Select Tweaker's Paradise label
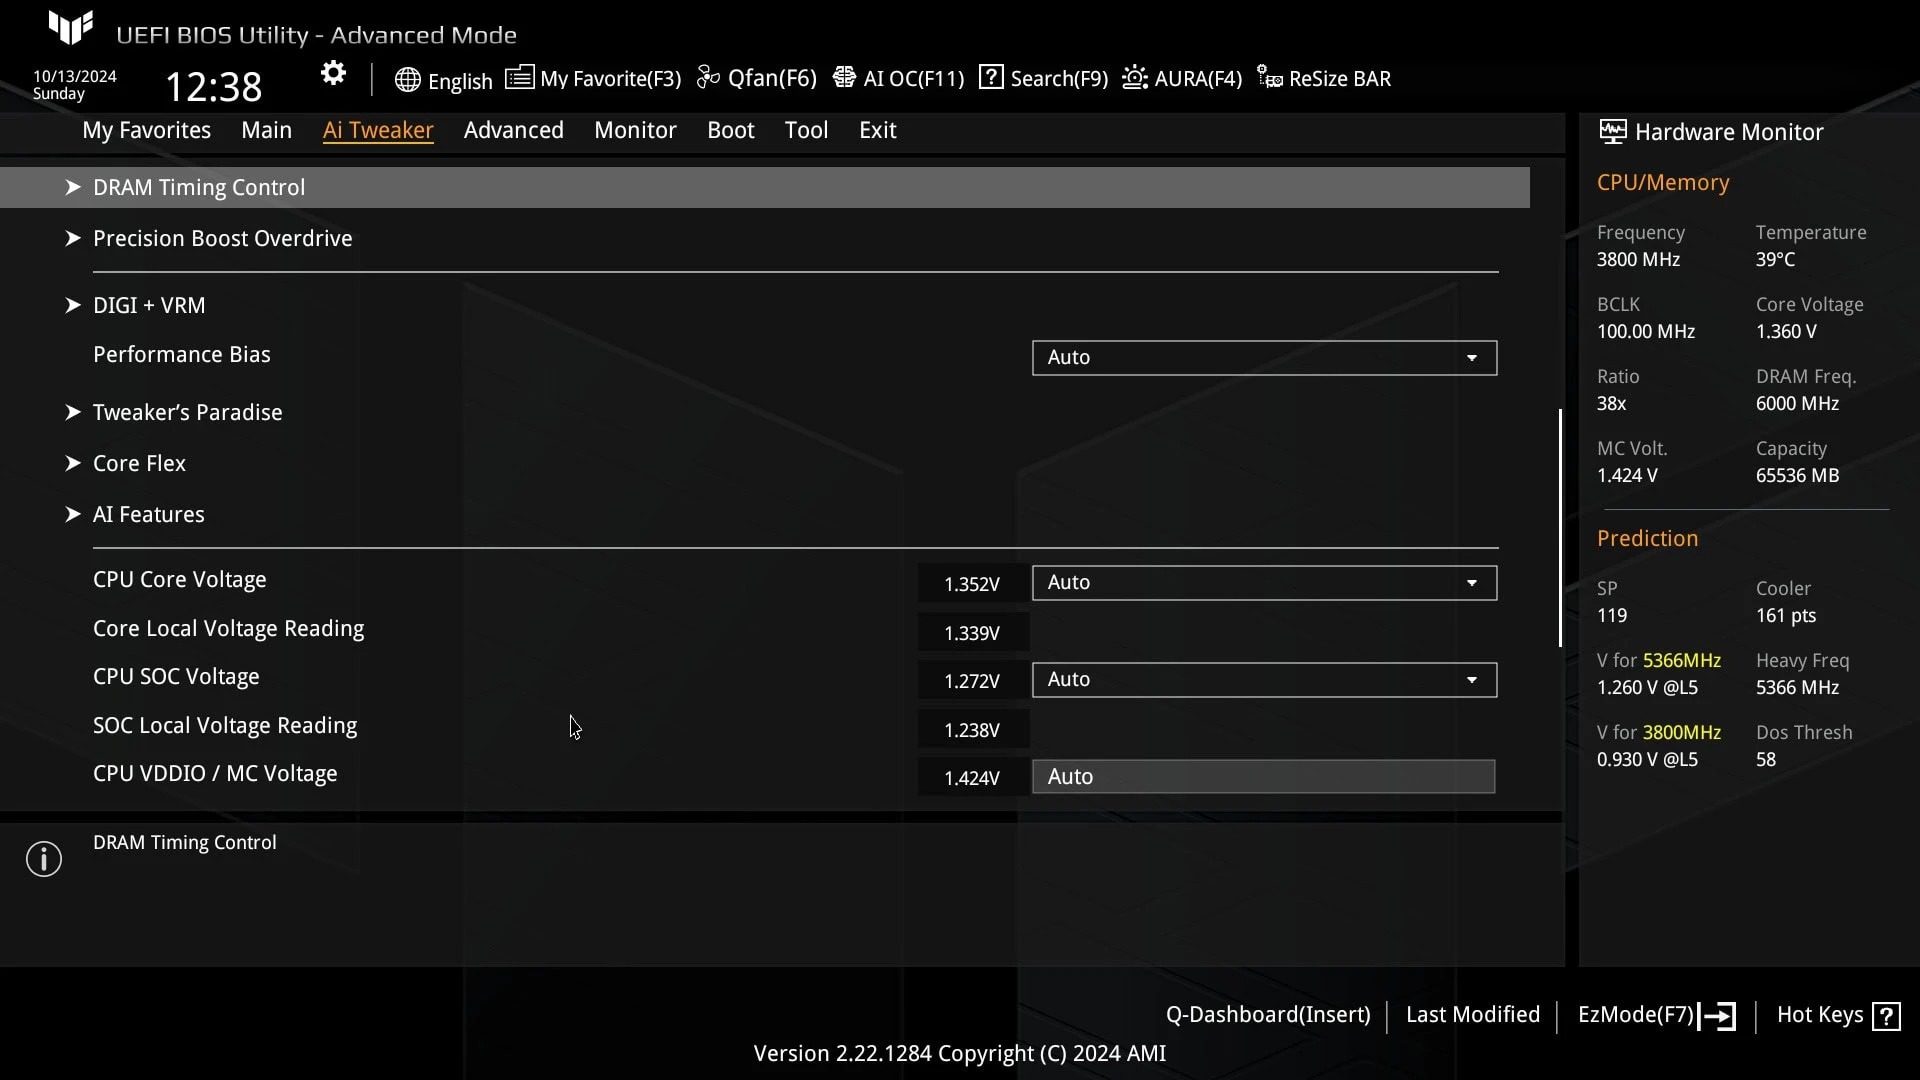 click(x=188, y=412)
